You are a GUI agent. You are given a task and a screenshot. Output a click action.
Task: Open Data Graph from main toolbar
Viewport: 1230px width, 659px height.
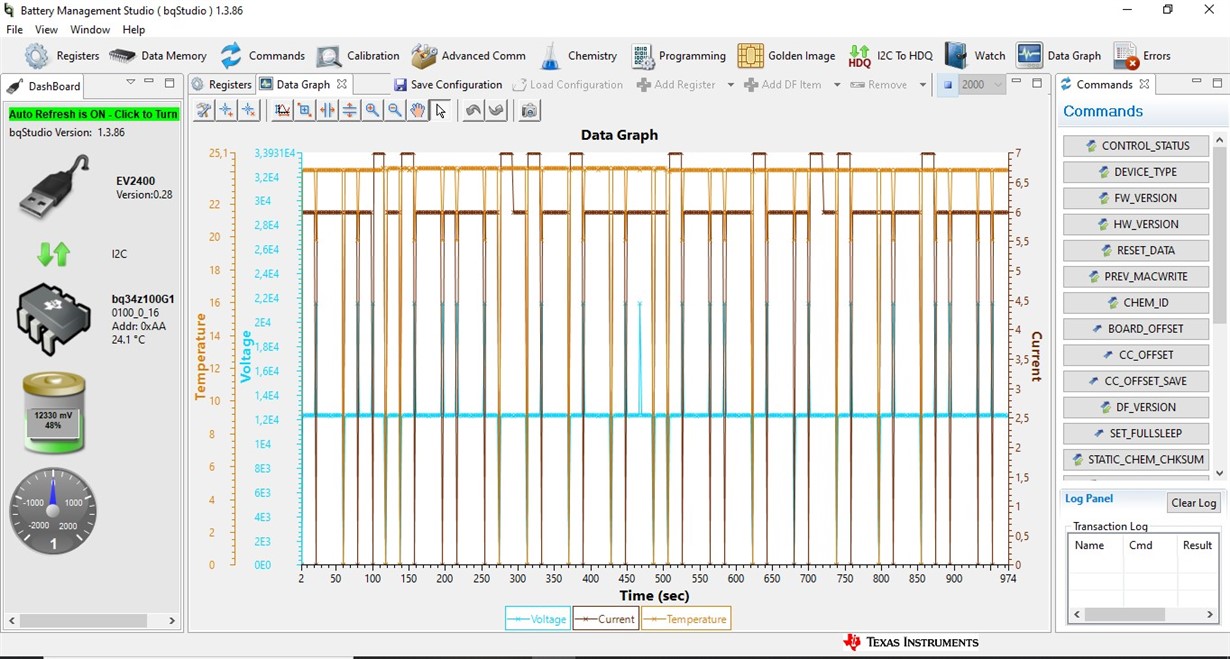1058,56
